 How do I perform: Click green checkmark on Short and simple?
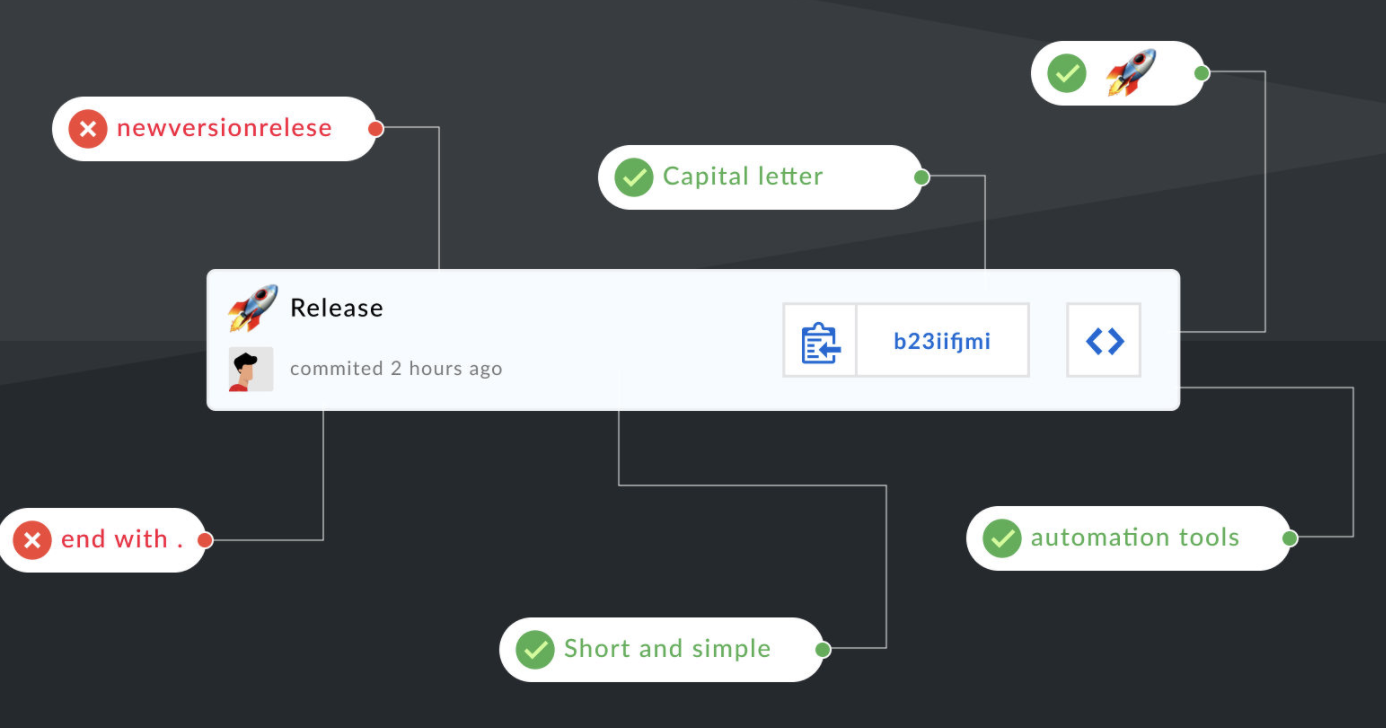pos(535,649)
